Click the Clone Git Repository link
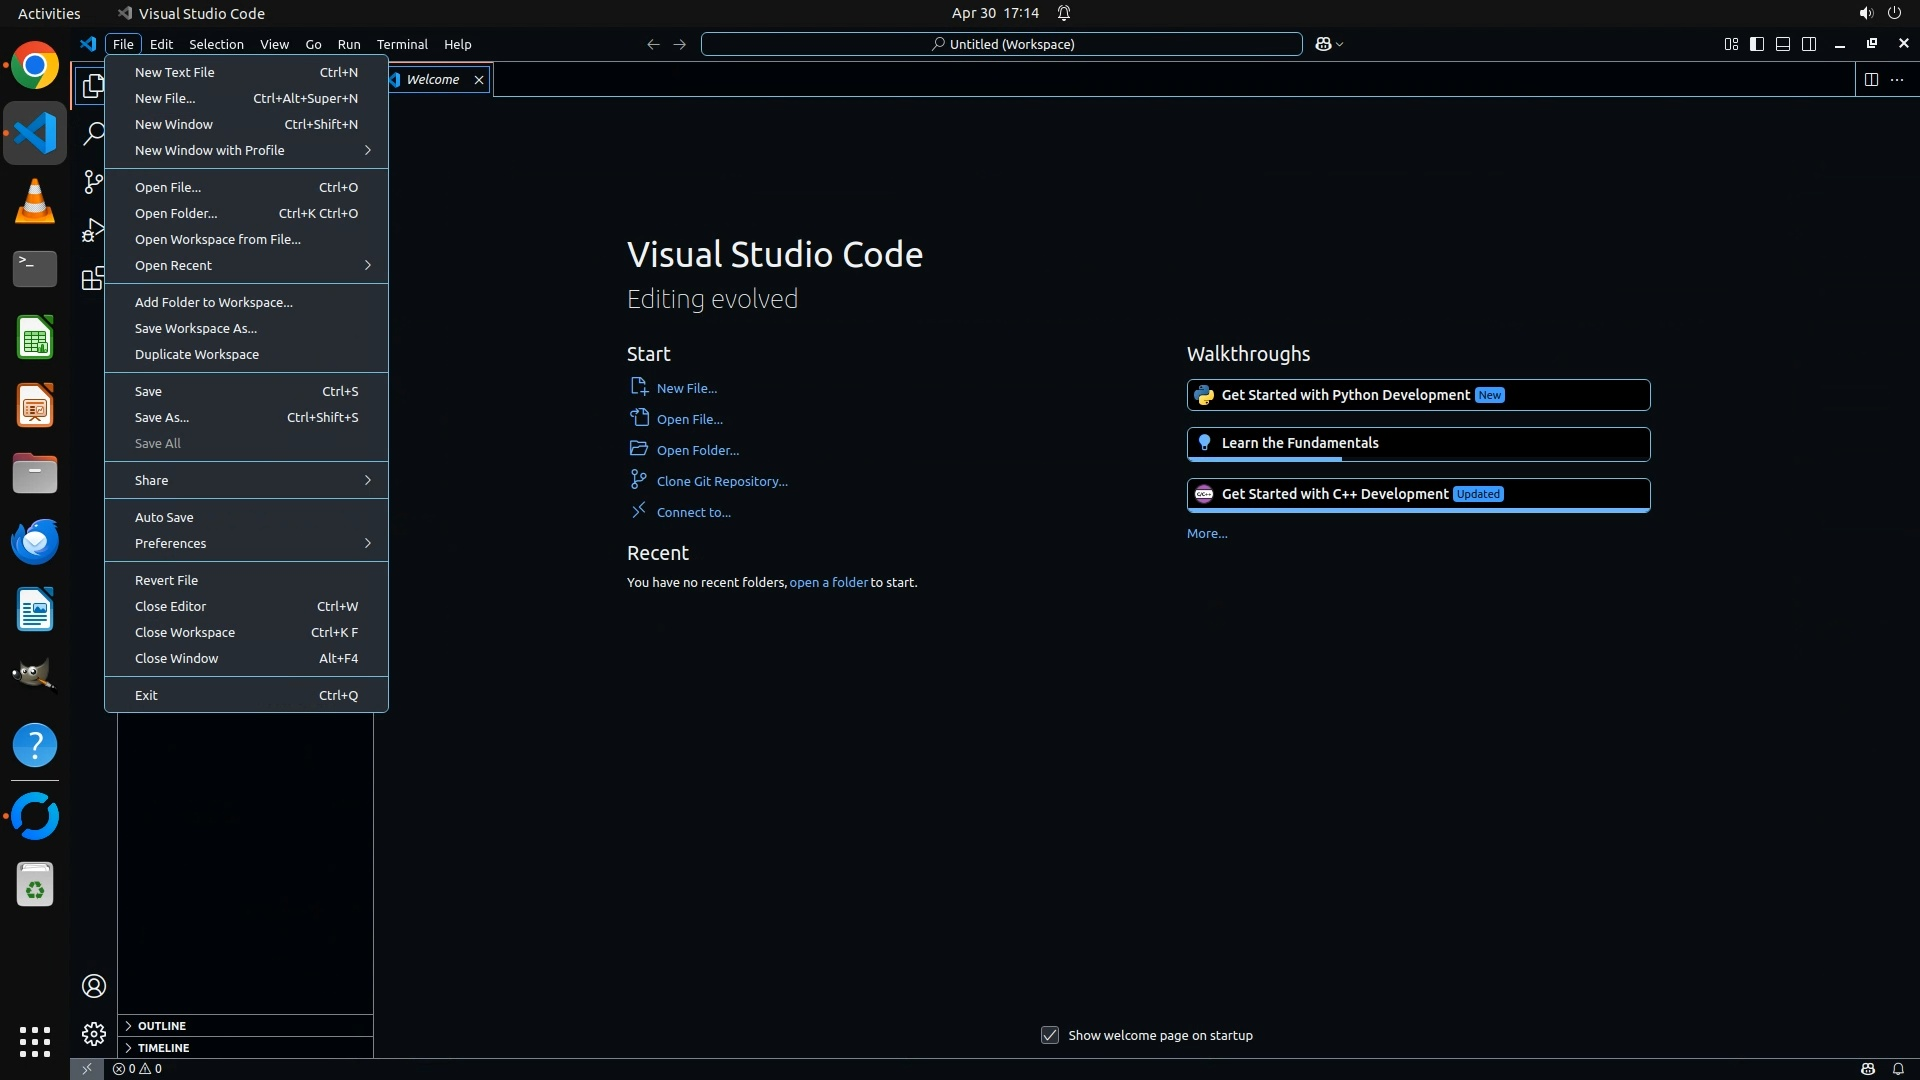The width and height of the screenshot is (1920, 1080). (721, 481)
